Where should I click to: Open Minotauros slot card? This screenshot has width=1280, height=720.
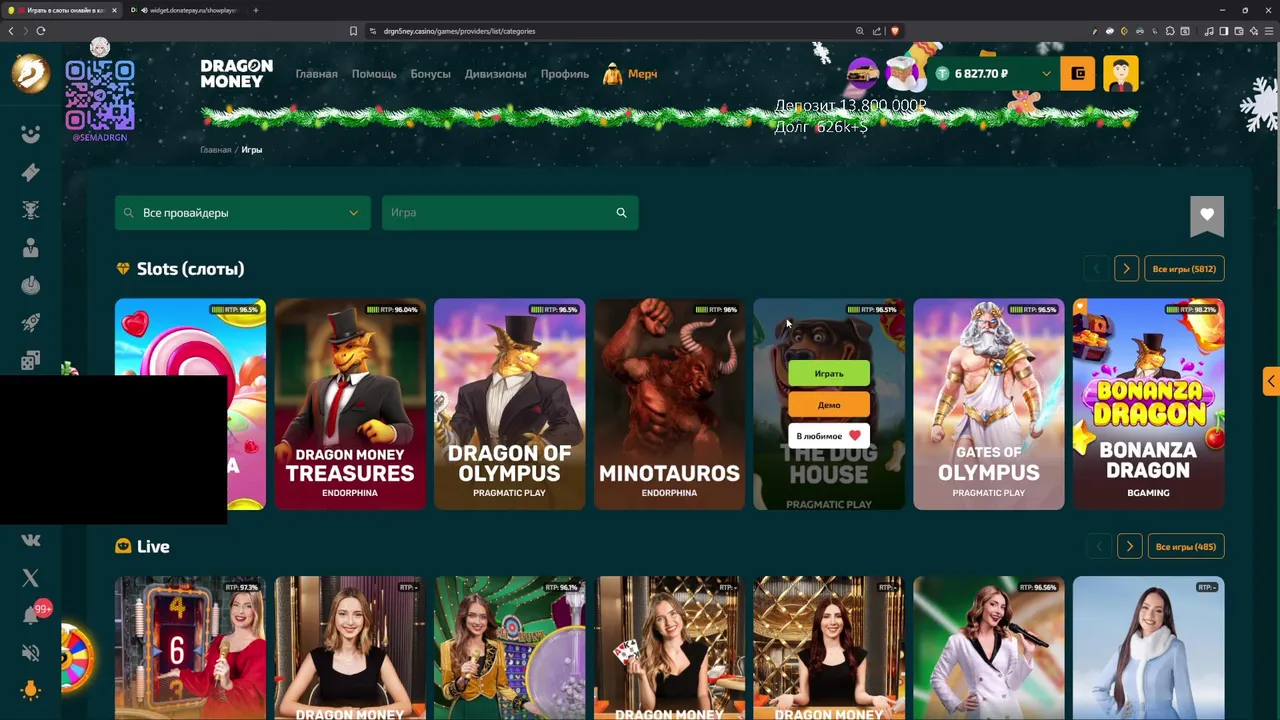pyautogui.click(x=669, y=404)
